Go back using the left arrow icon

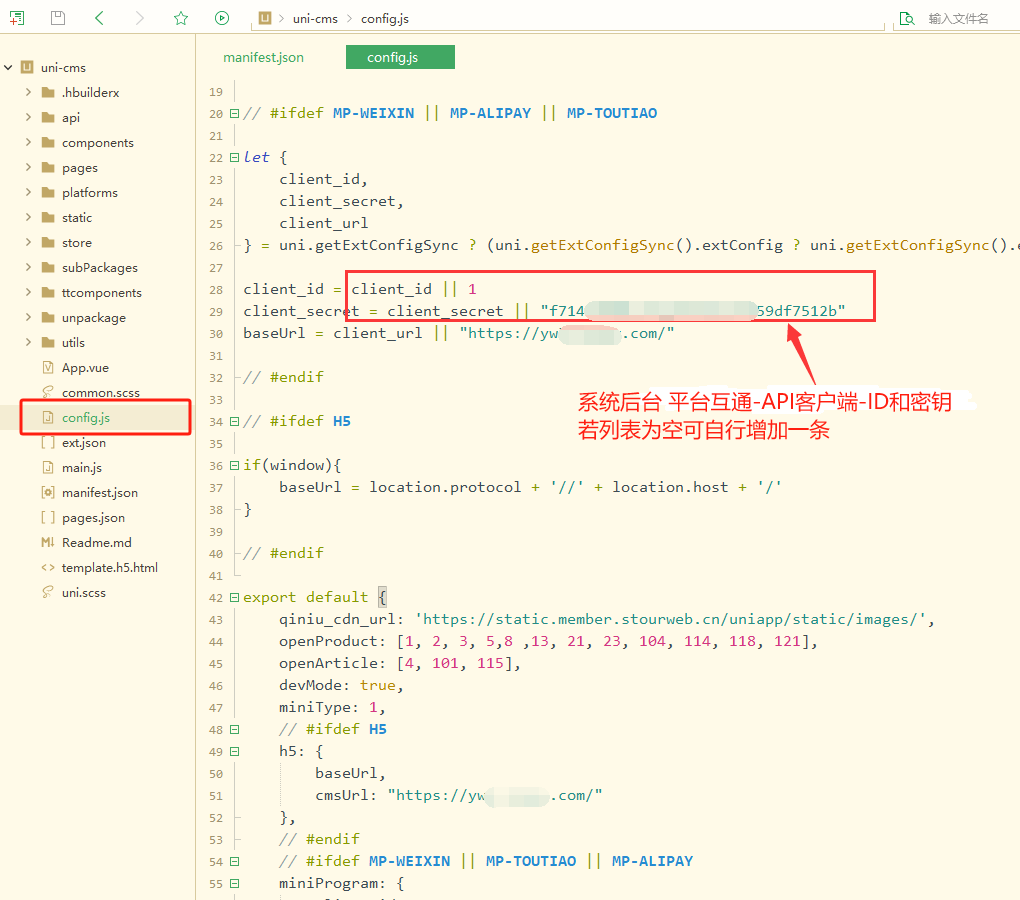click(99, 18)
